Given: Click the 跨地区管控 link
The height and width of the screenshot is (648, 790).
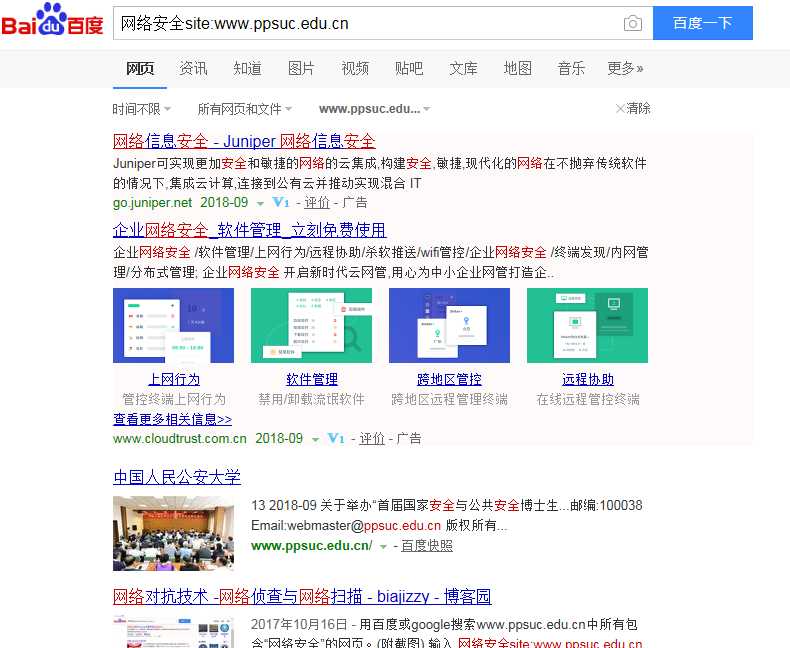Looking at the screenshot, I should click(449, 379).
